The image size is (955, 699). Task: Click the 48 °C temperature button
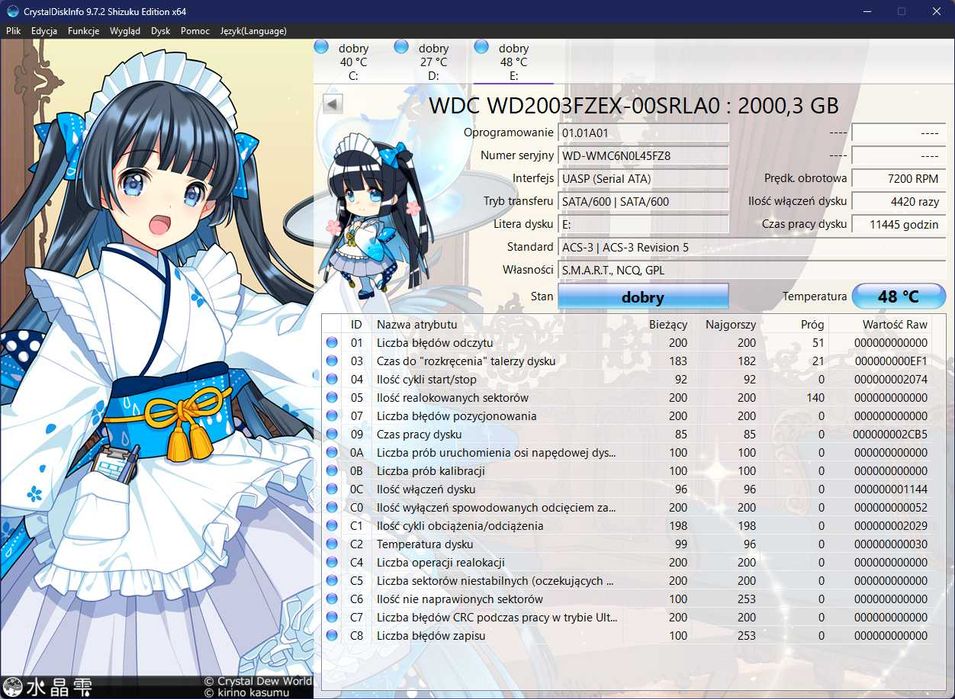pos(898,297)
